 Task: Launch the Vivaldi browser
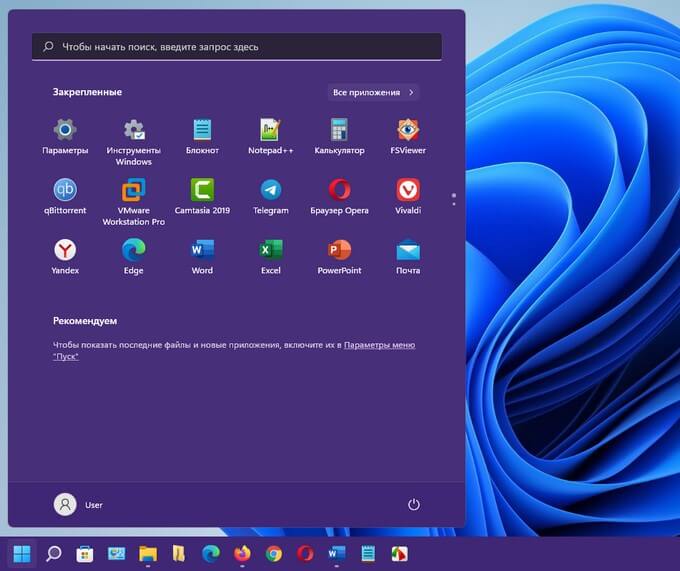[x=408, y=196]
